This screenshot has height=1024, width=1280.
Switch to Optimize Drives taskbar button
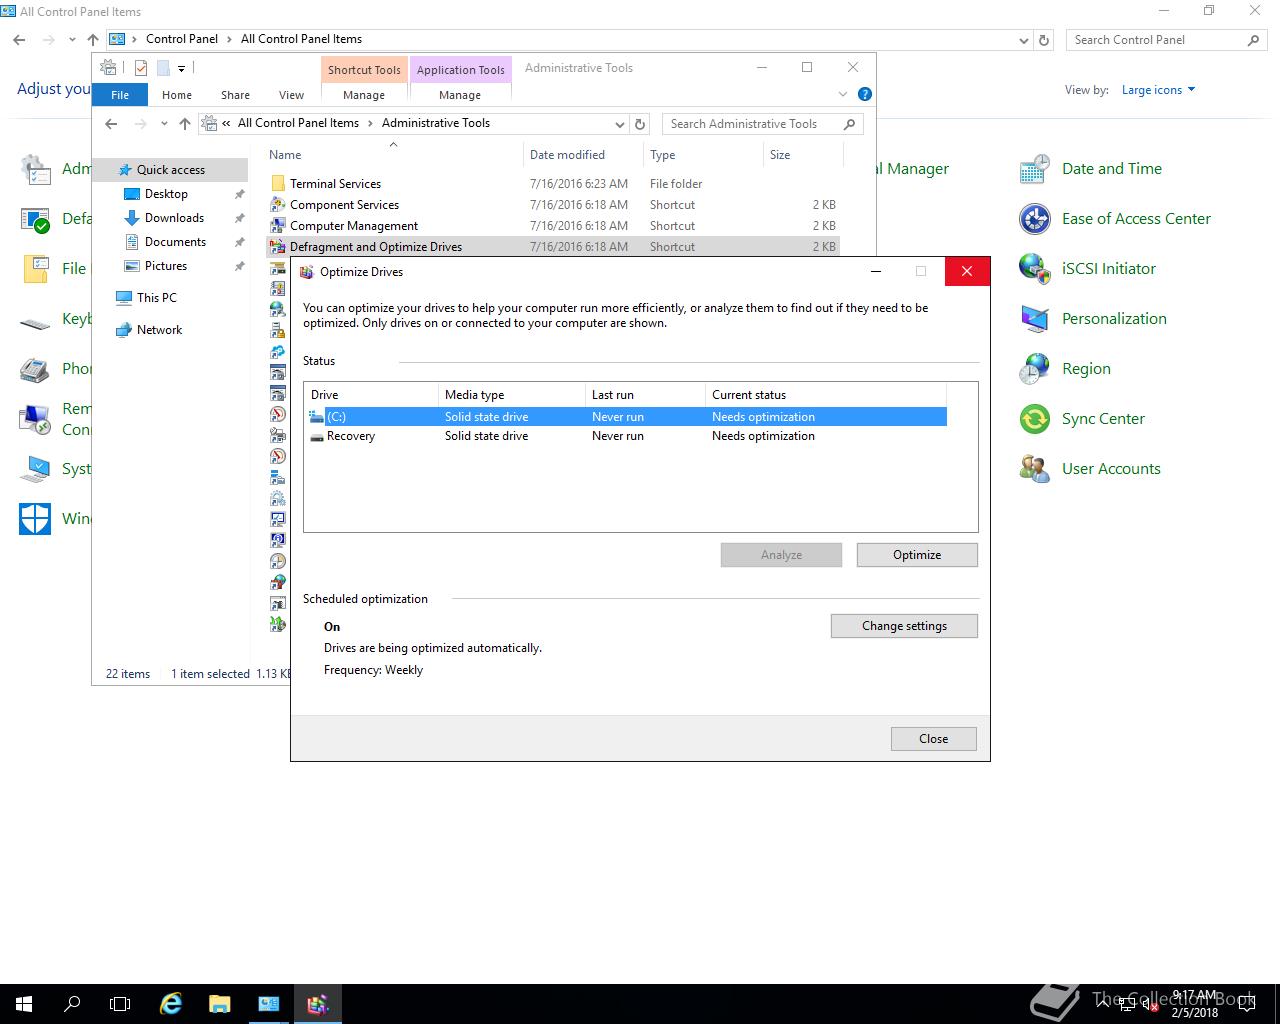(317, 1004)
